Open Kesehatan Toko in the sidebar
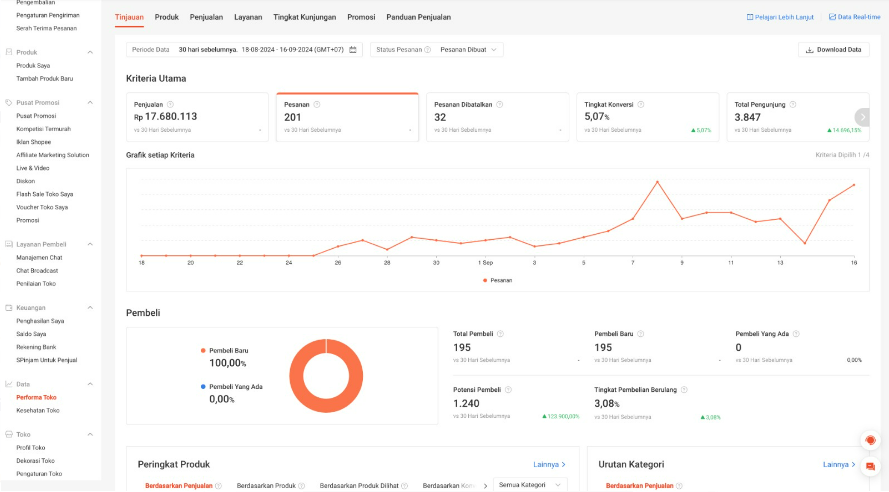This screenshot has width=889, height=492. (x=37, y=410)
